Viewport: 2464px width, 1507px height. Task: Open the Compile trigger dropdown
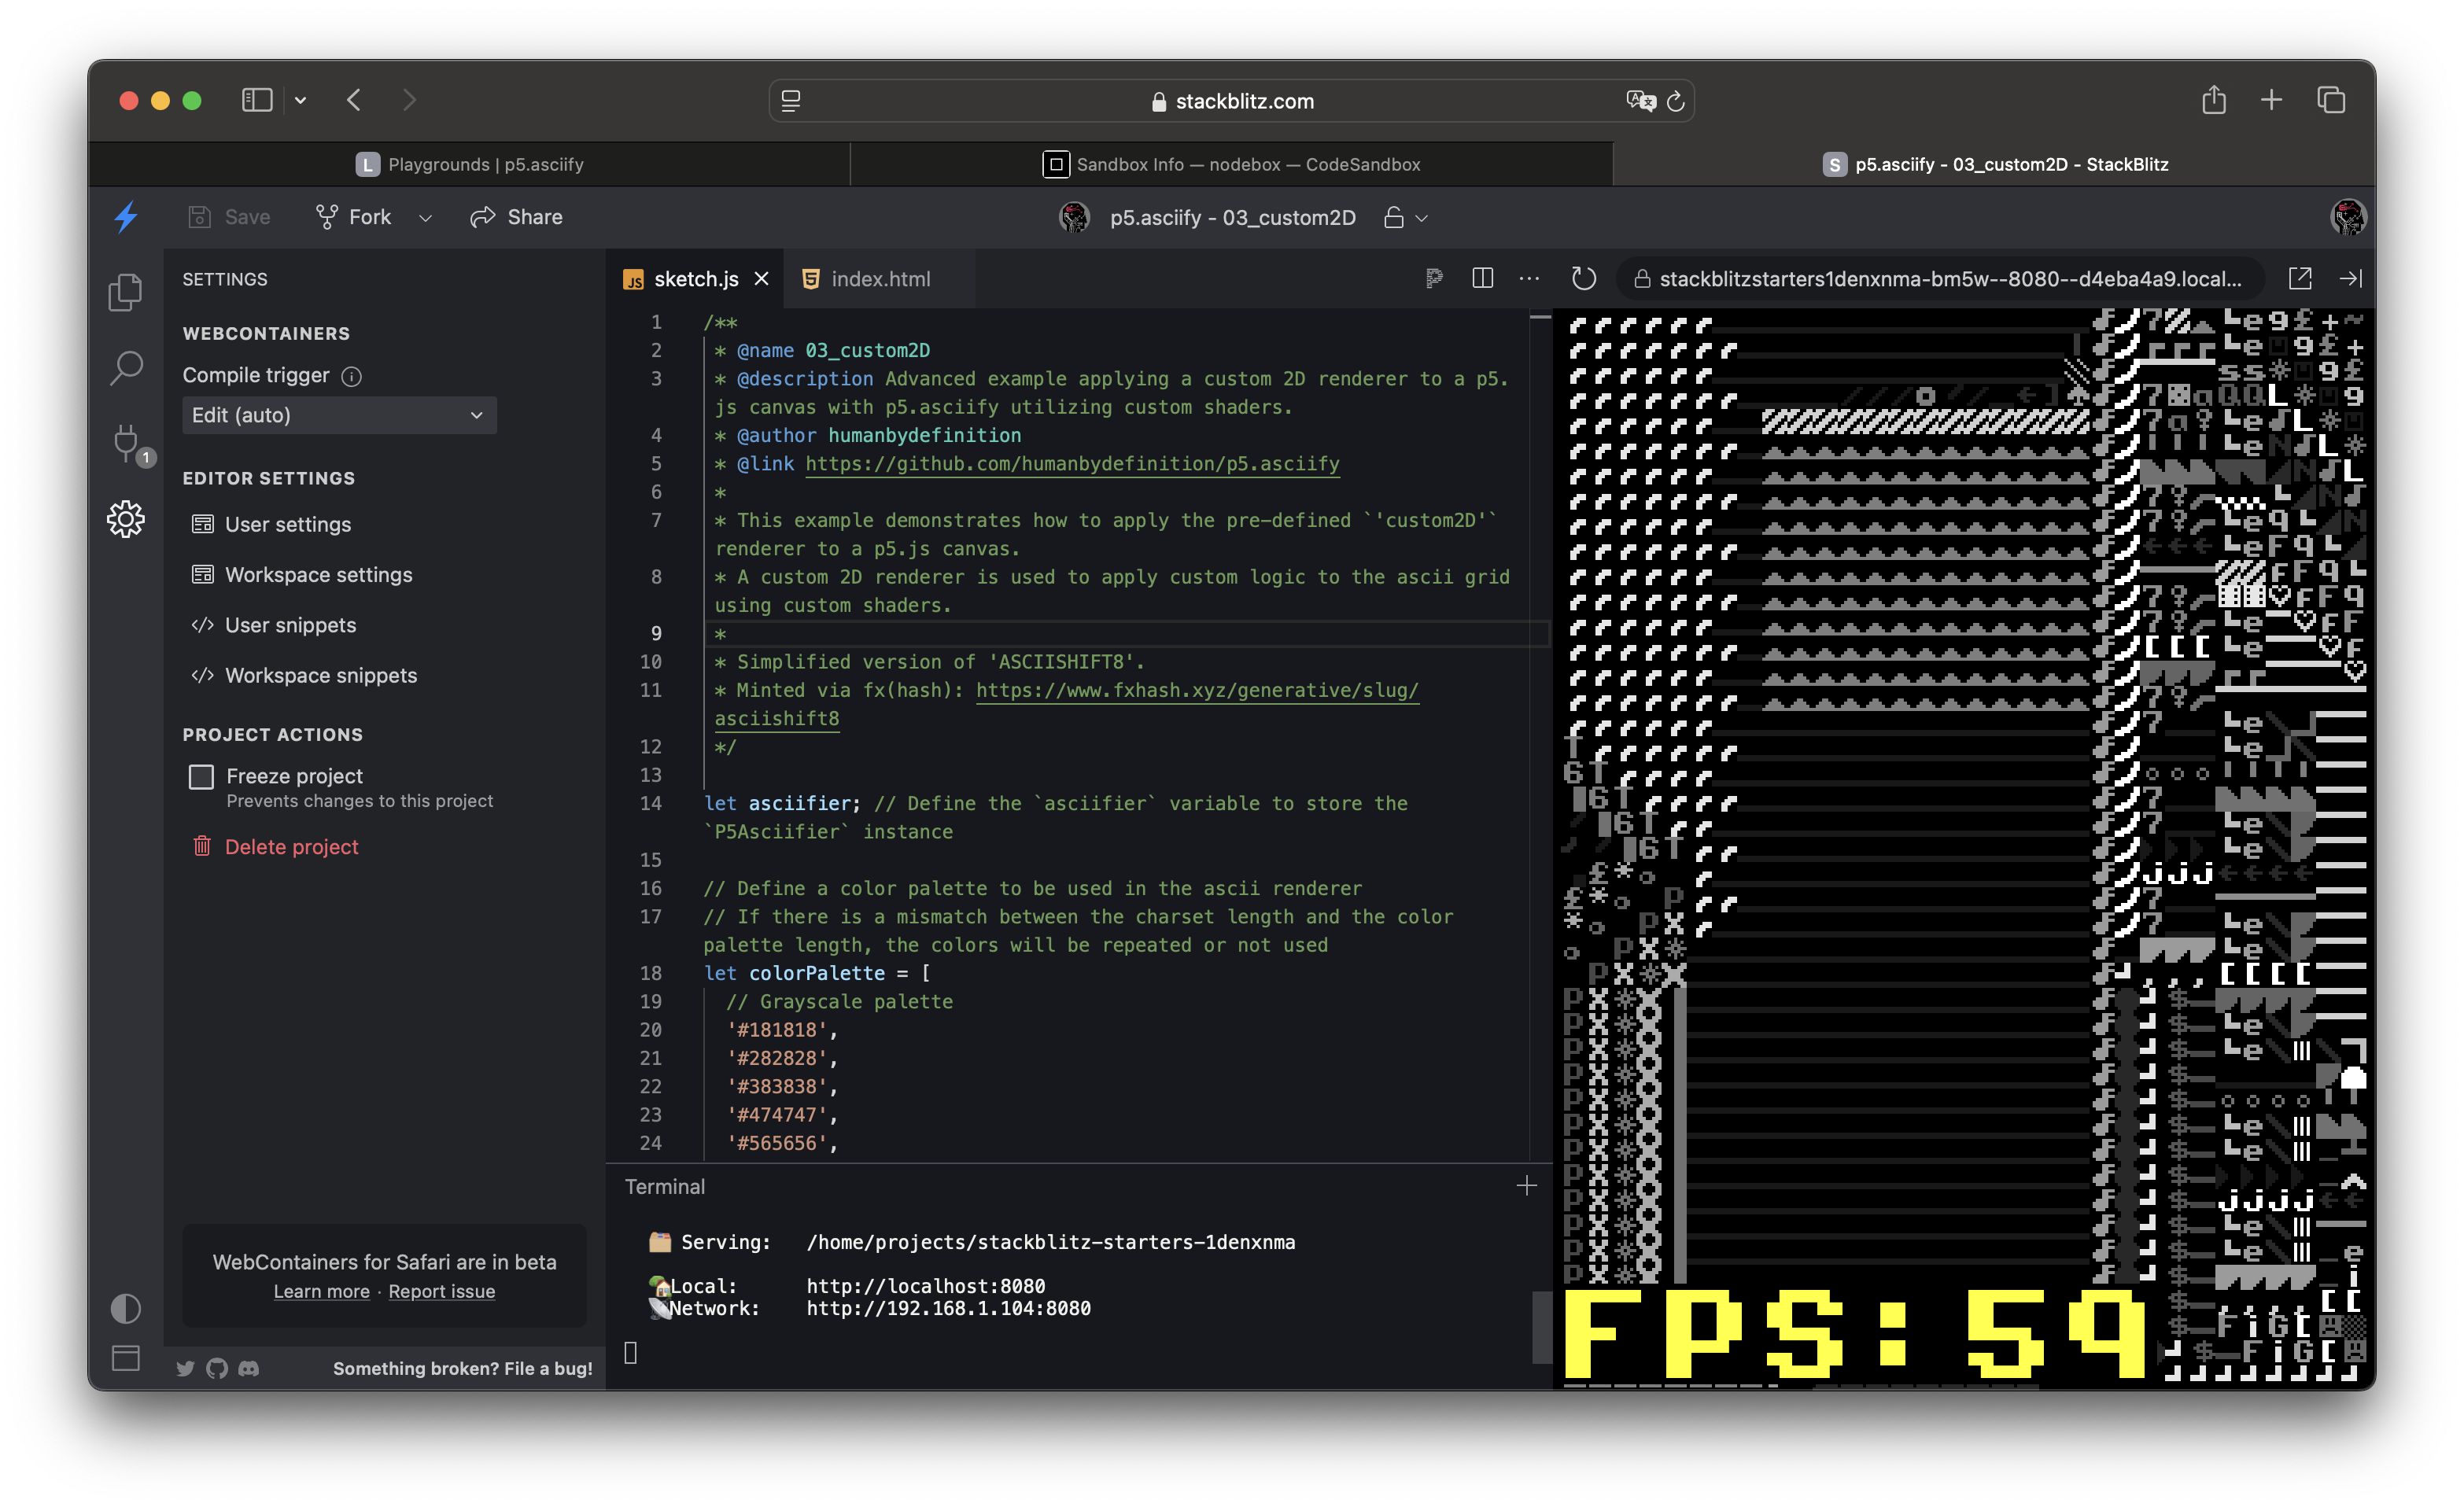point(339,415)
